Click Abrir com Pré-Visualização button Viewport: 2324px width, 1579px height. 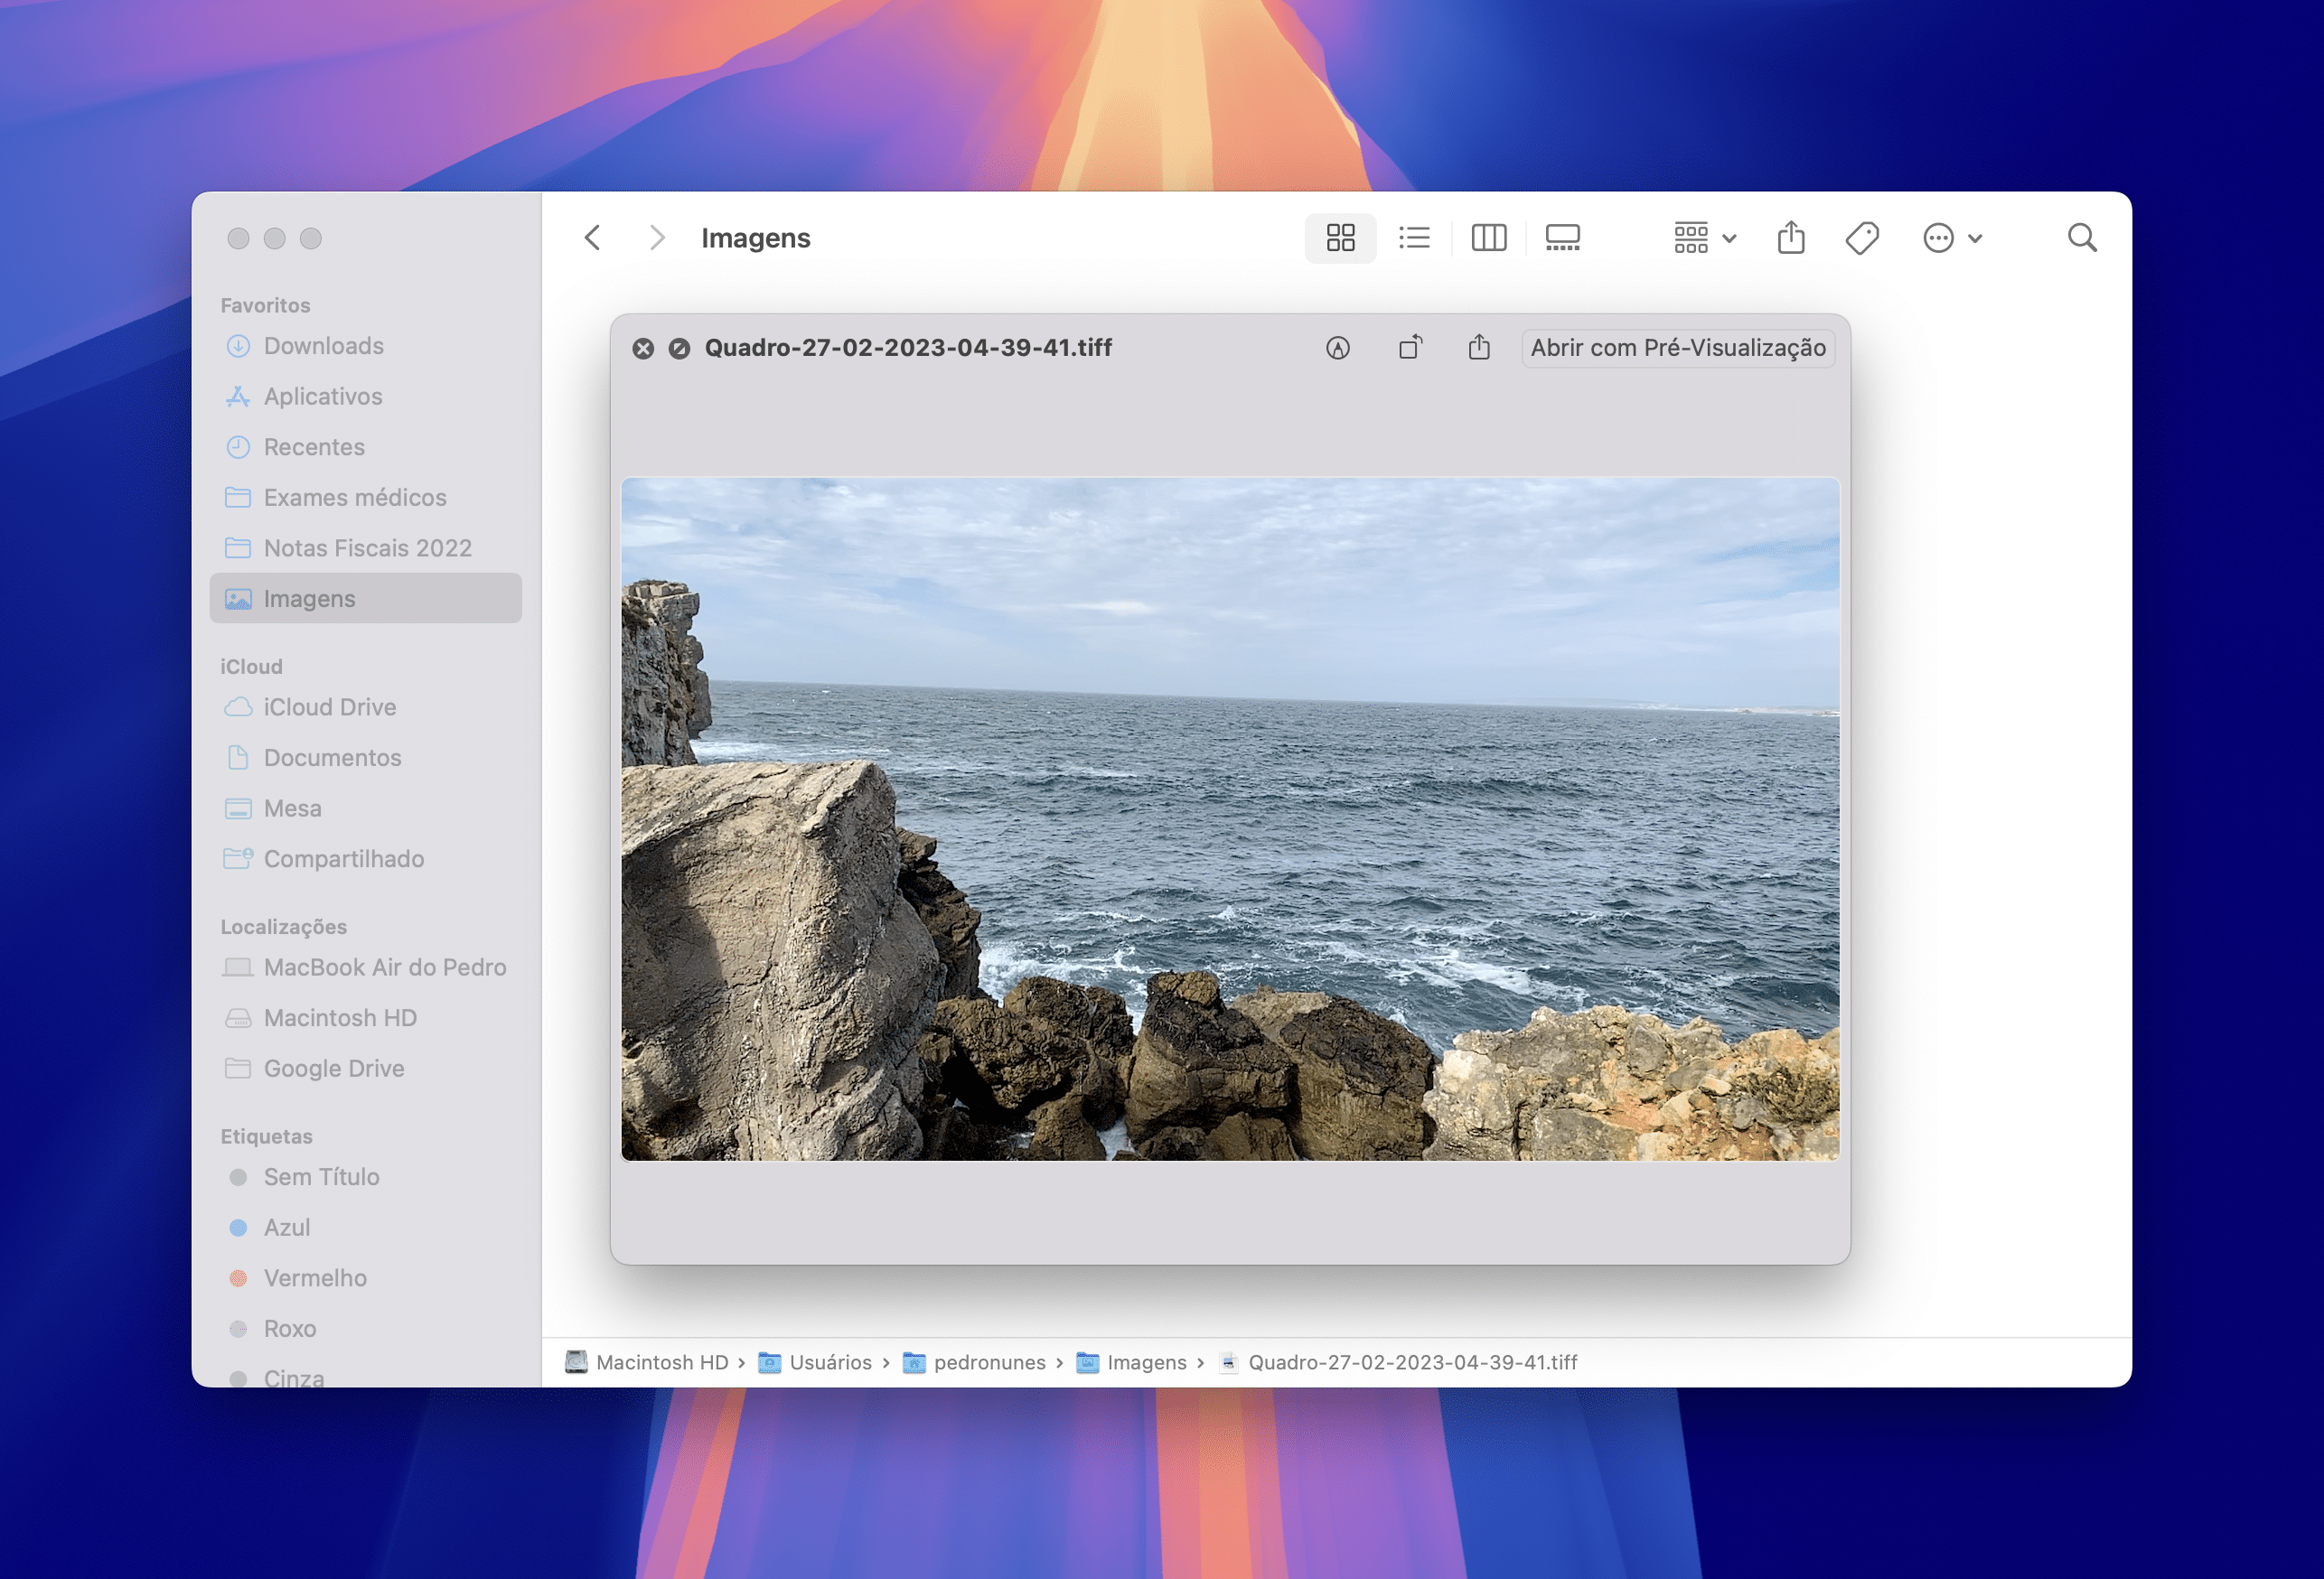click(x=1677, y=348)
